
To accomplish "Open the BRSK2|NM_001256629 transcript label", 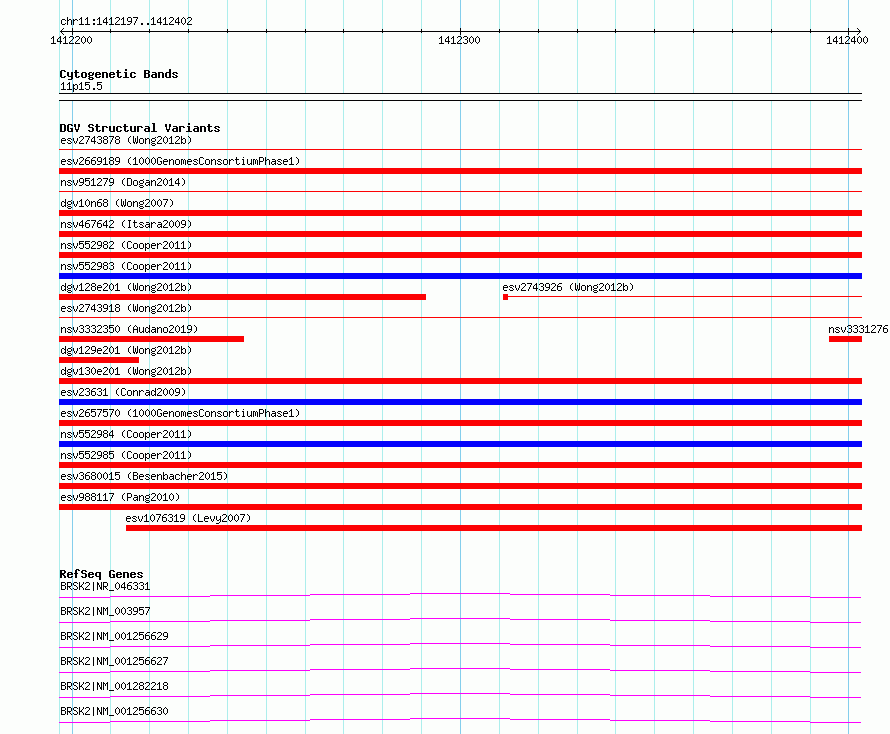I will click(x=114, y=636).
